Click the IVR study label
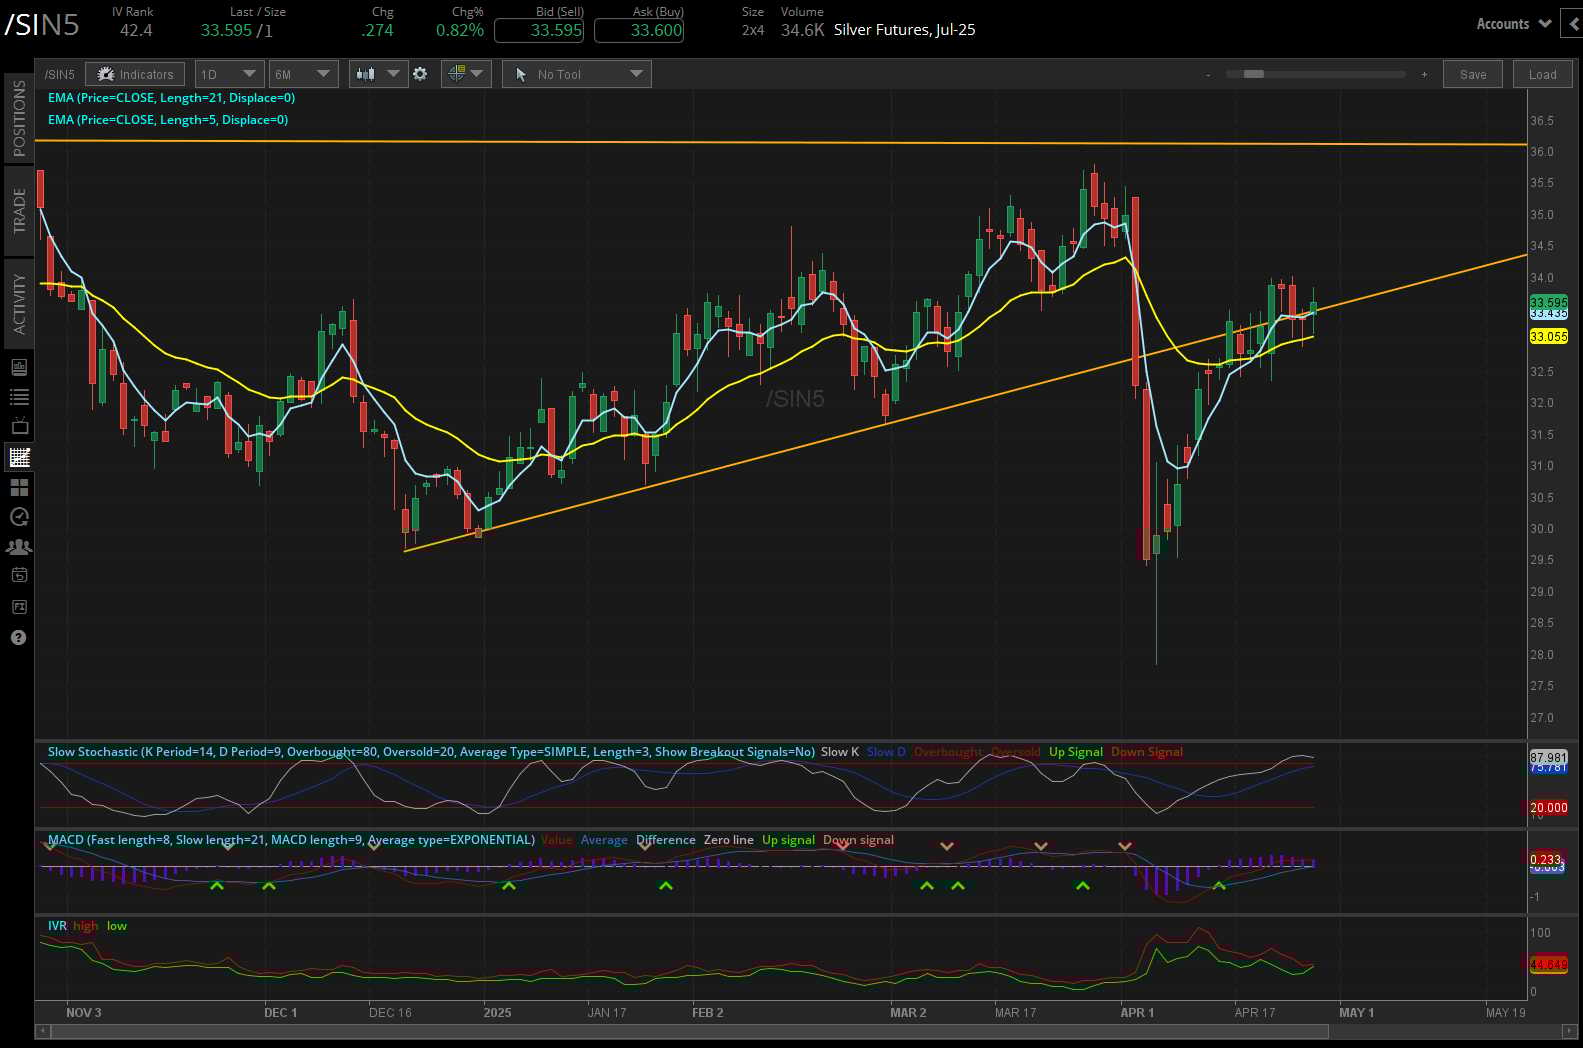Screen dimensions: 1583x1048 57,926
